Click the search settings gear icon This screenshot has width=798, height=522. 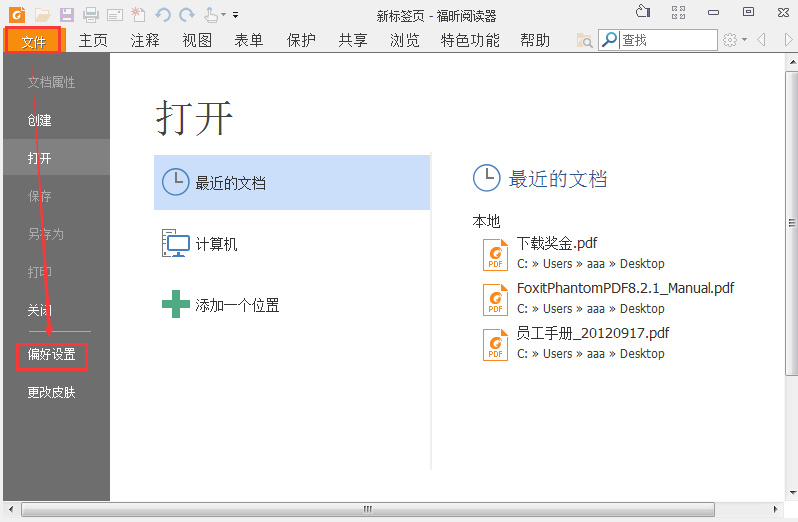pos(730,40)
